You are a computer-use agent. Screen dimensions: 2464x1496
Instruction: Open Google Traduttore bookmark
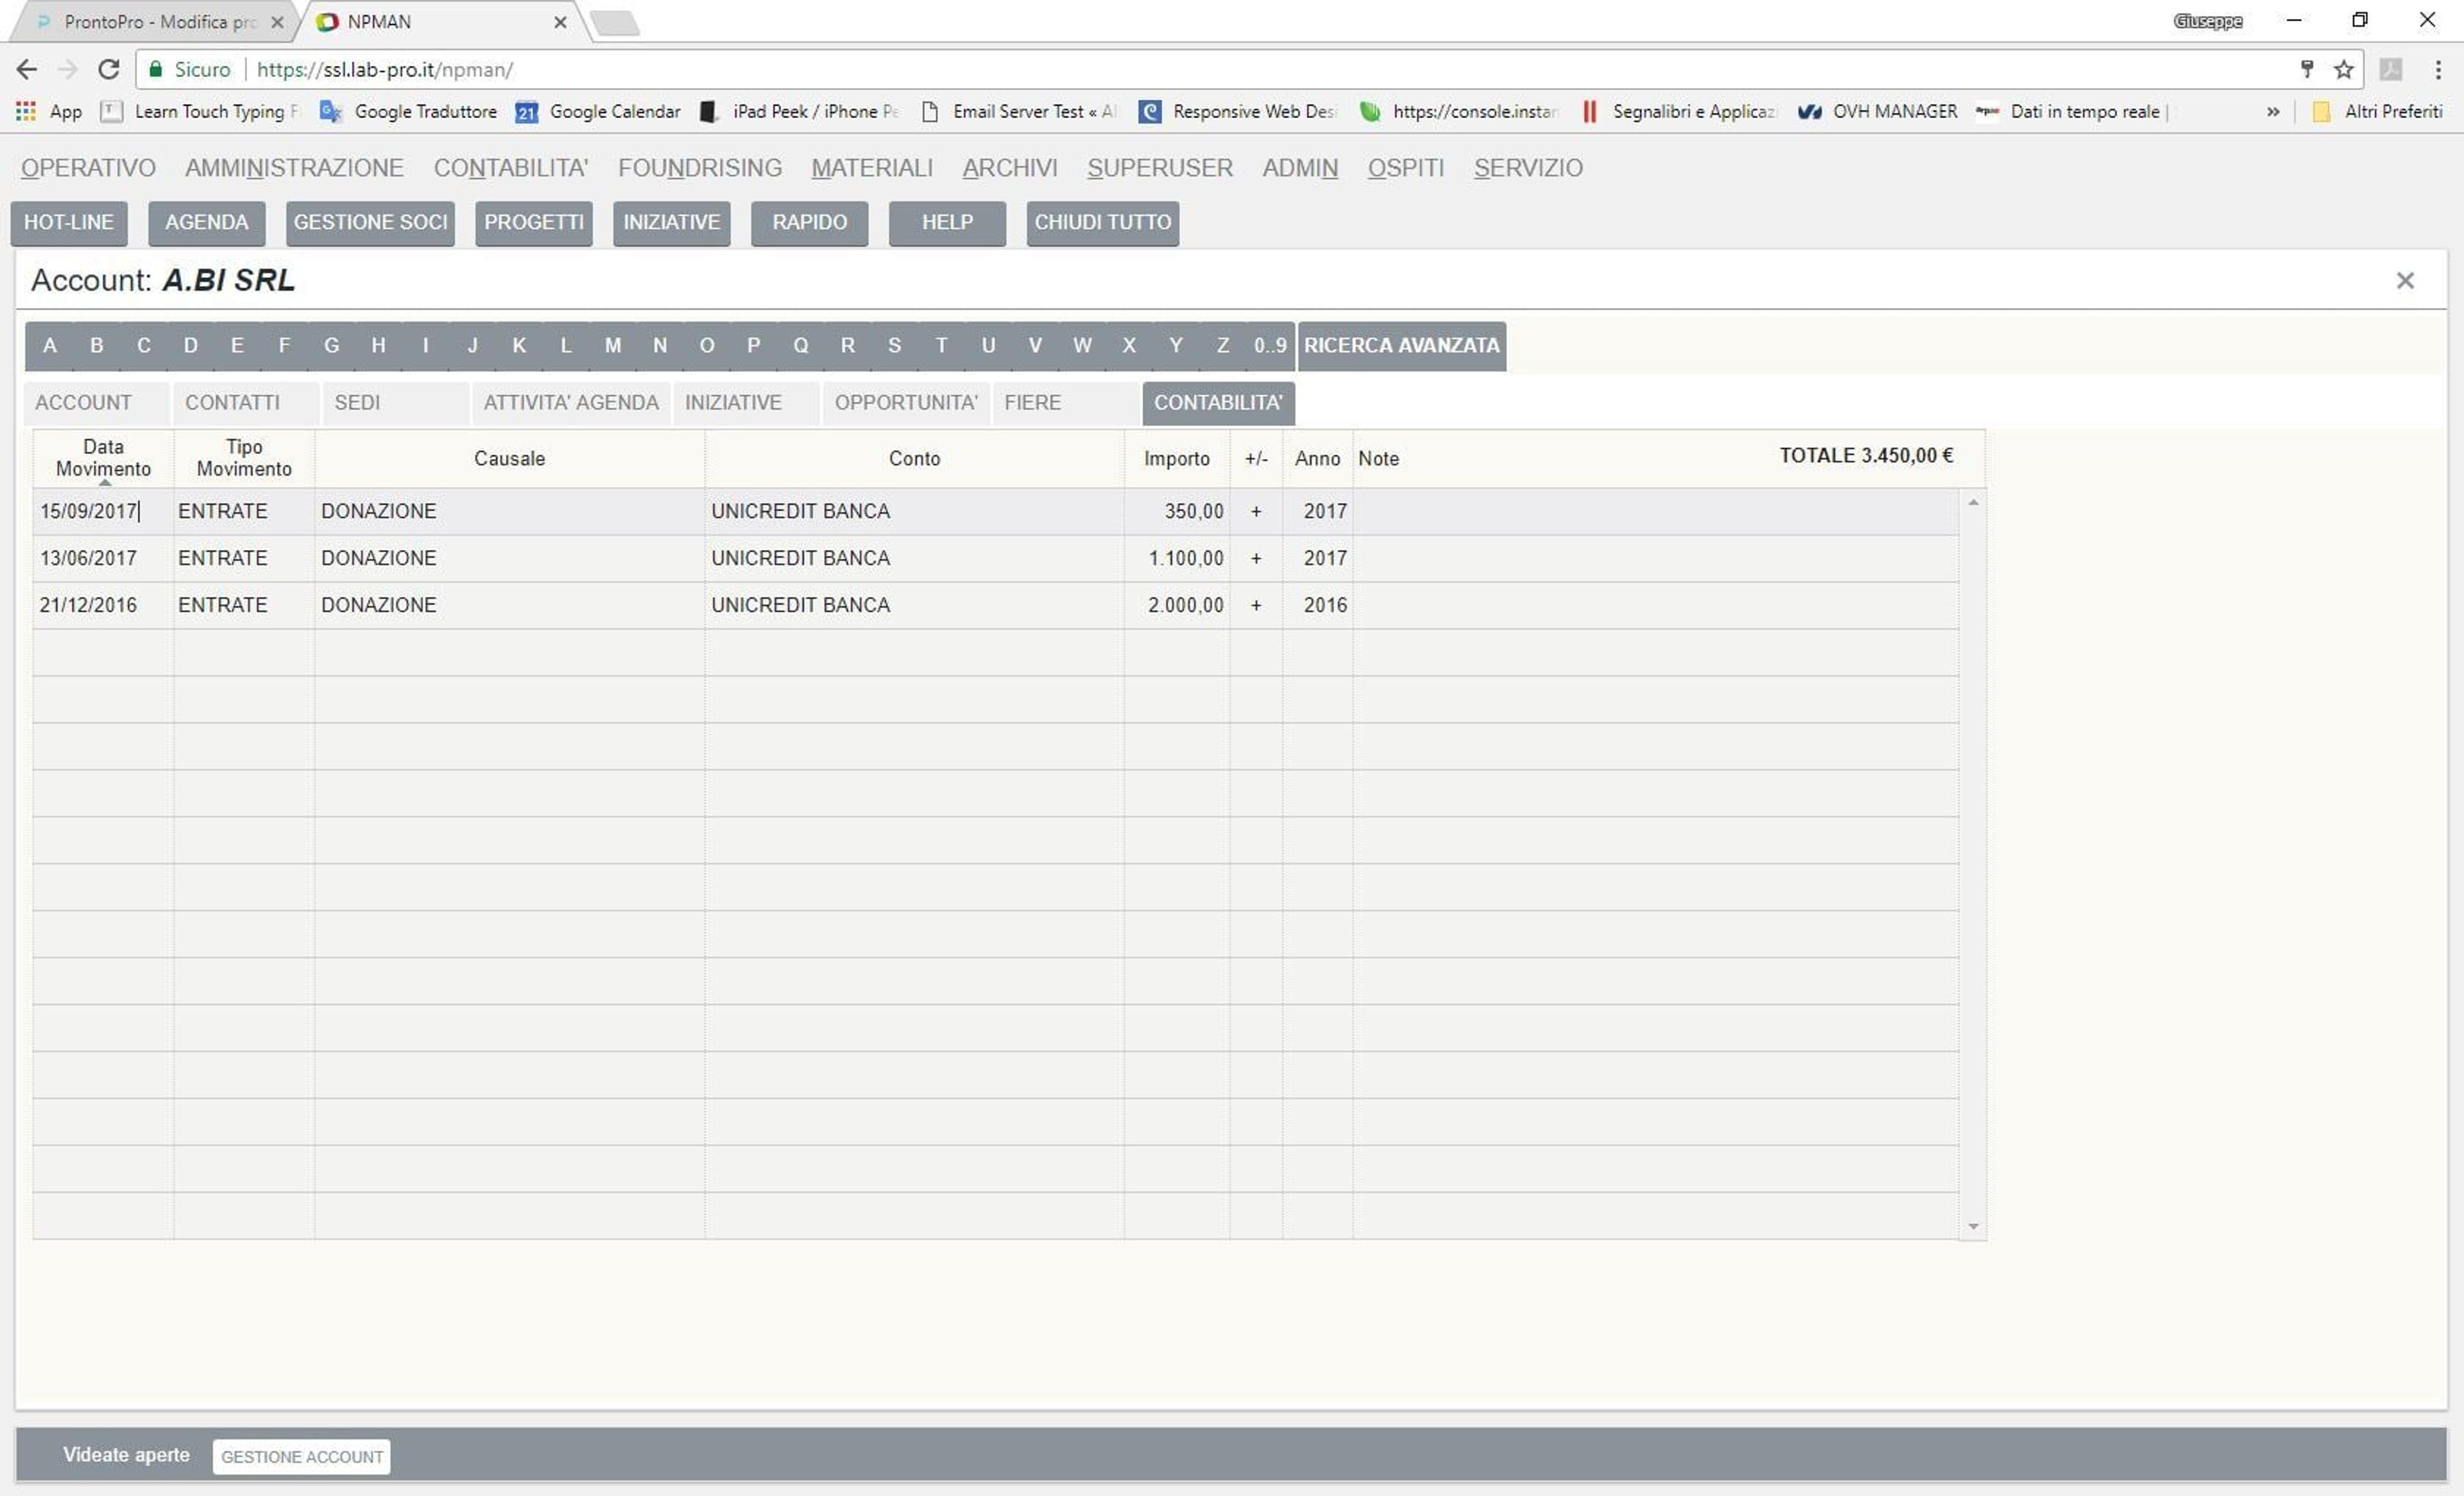(x=408, y=111)
